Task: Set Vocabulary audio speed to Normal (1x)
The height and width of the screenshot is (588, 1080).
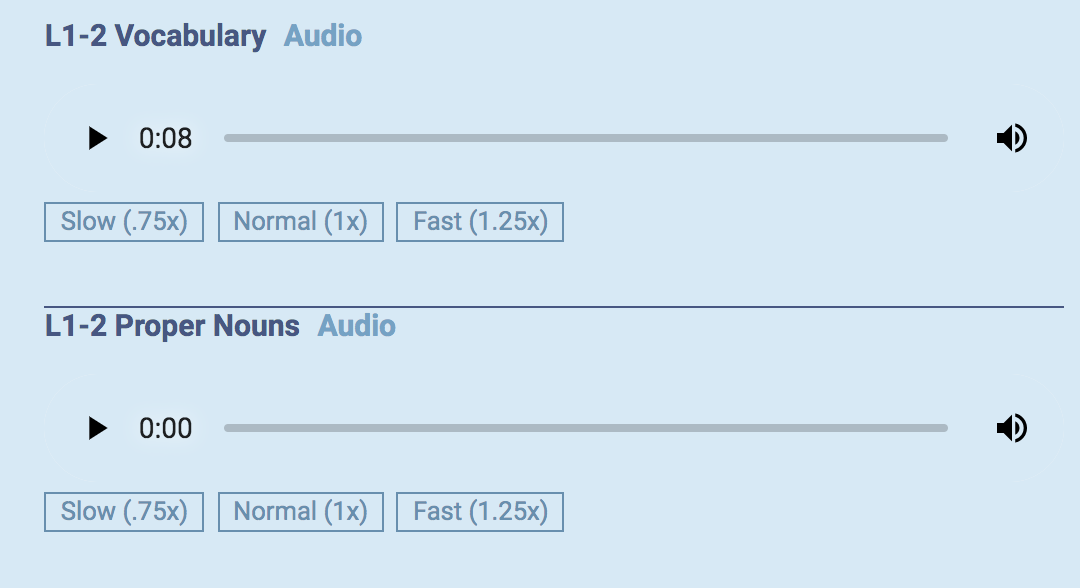Action: pos(301,222)
